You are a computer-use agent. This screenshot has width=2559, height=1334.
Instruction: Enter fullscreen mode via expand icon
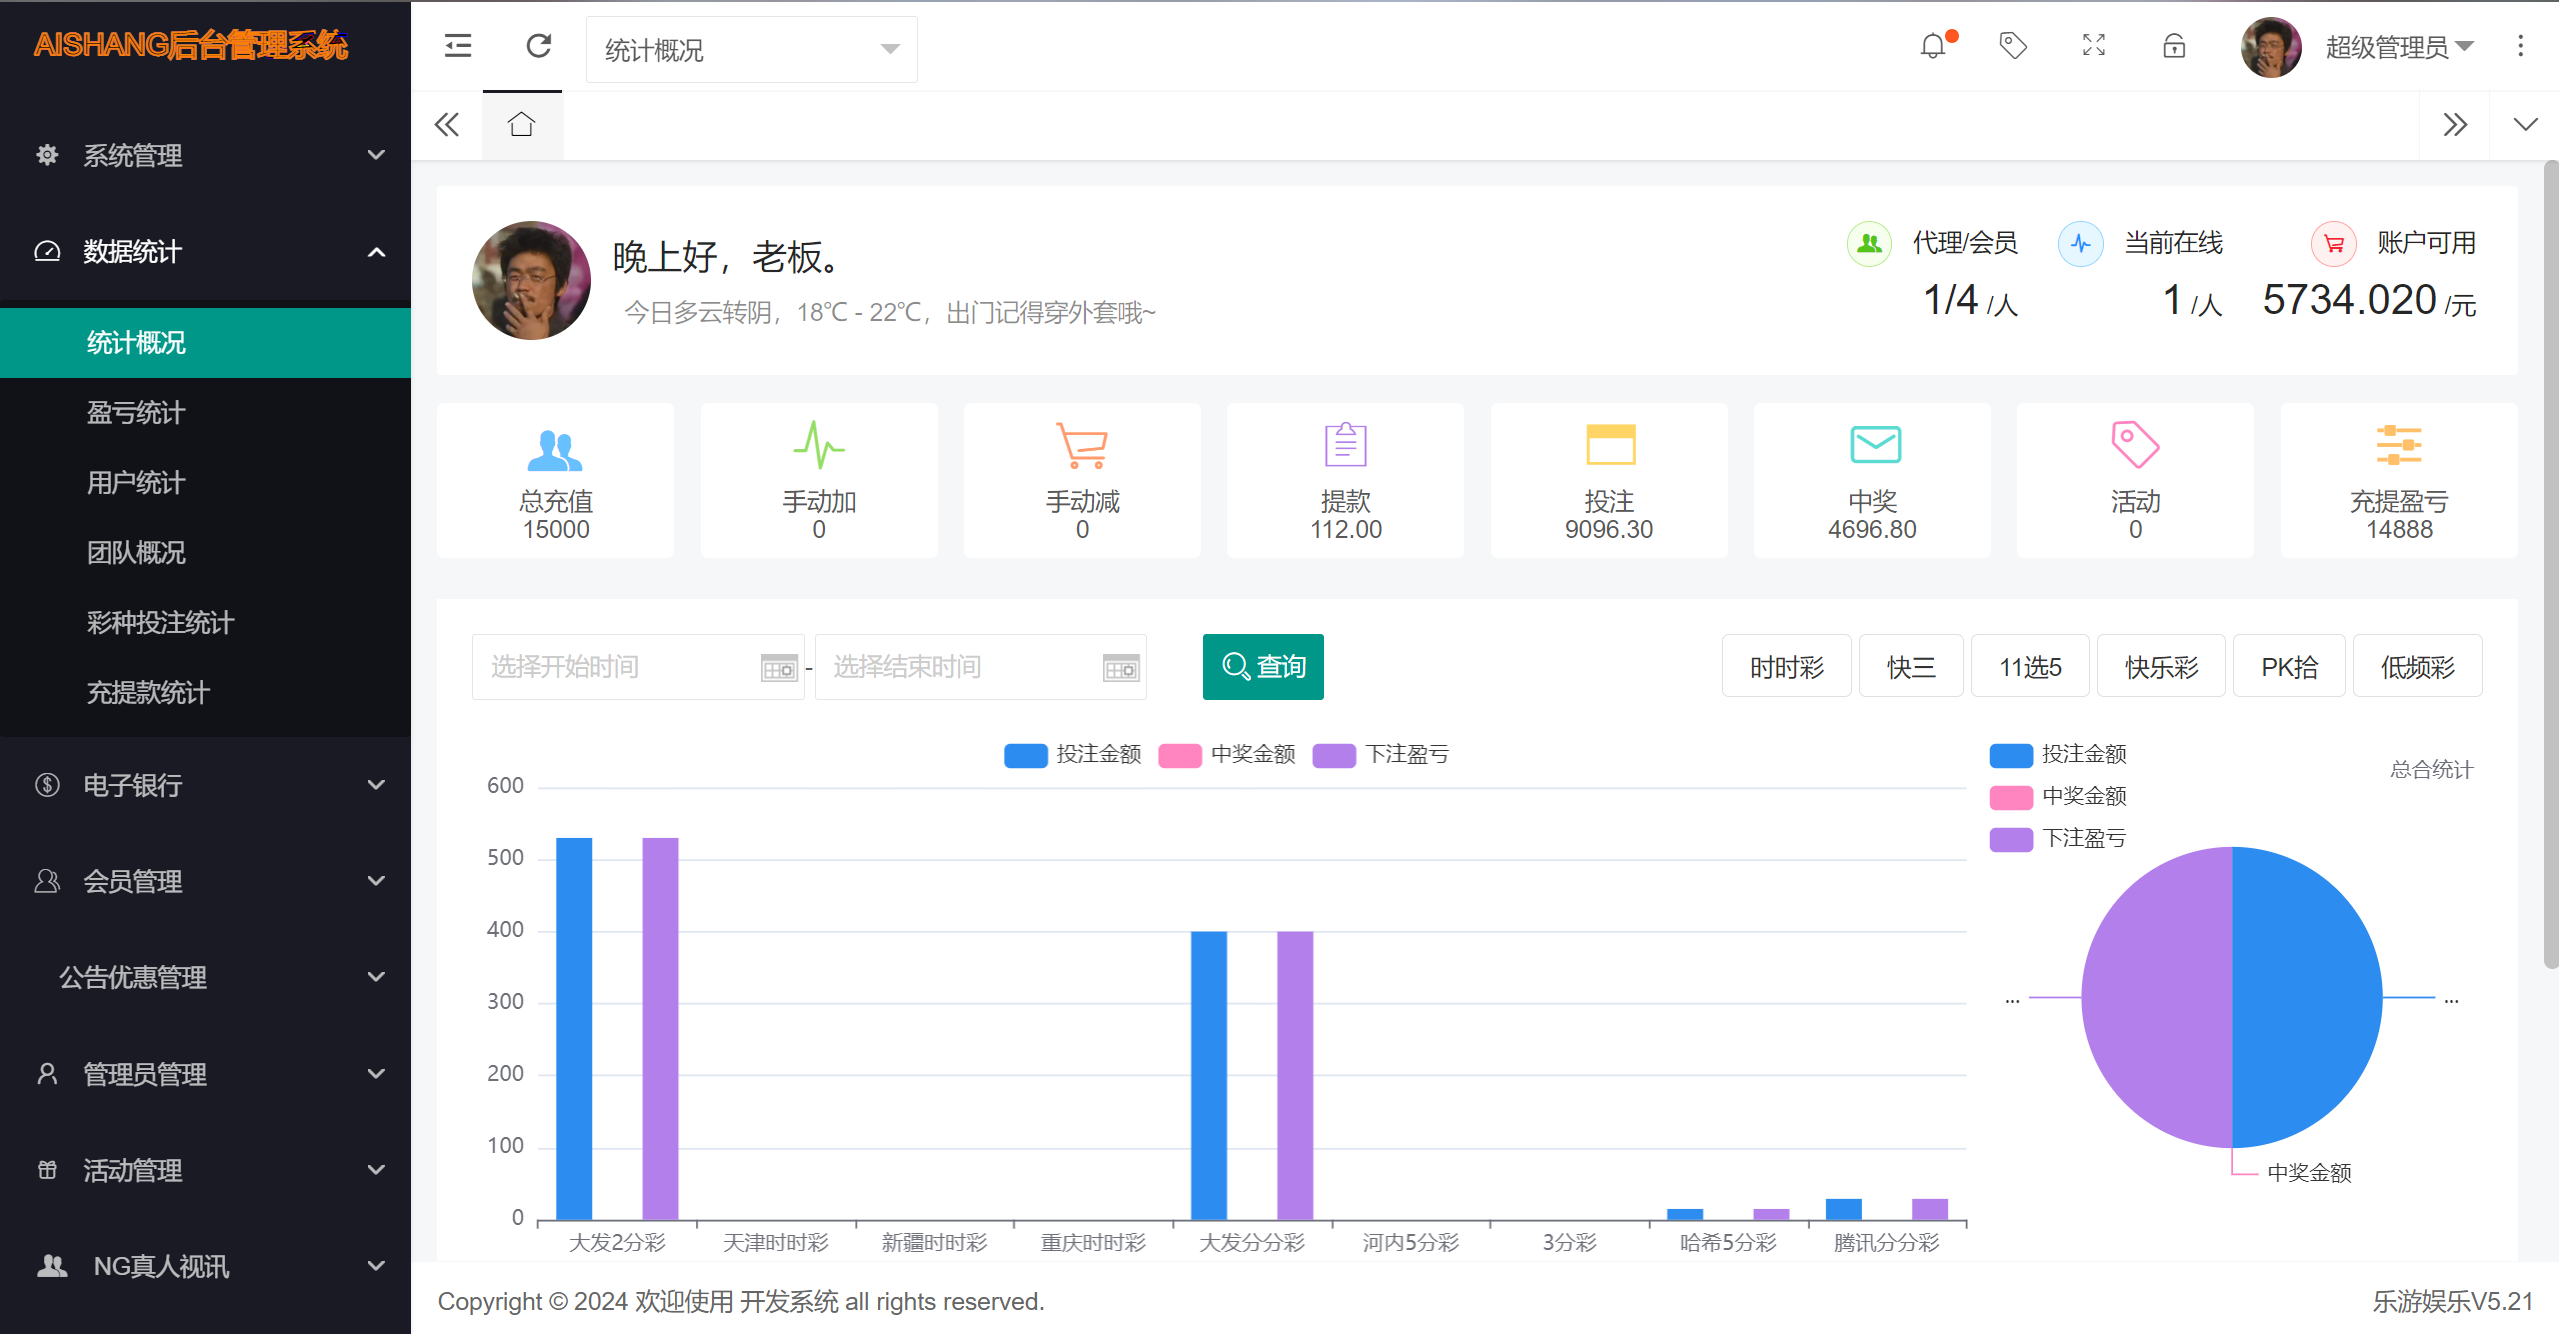click(x=2093, y=46)
